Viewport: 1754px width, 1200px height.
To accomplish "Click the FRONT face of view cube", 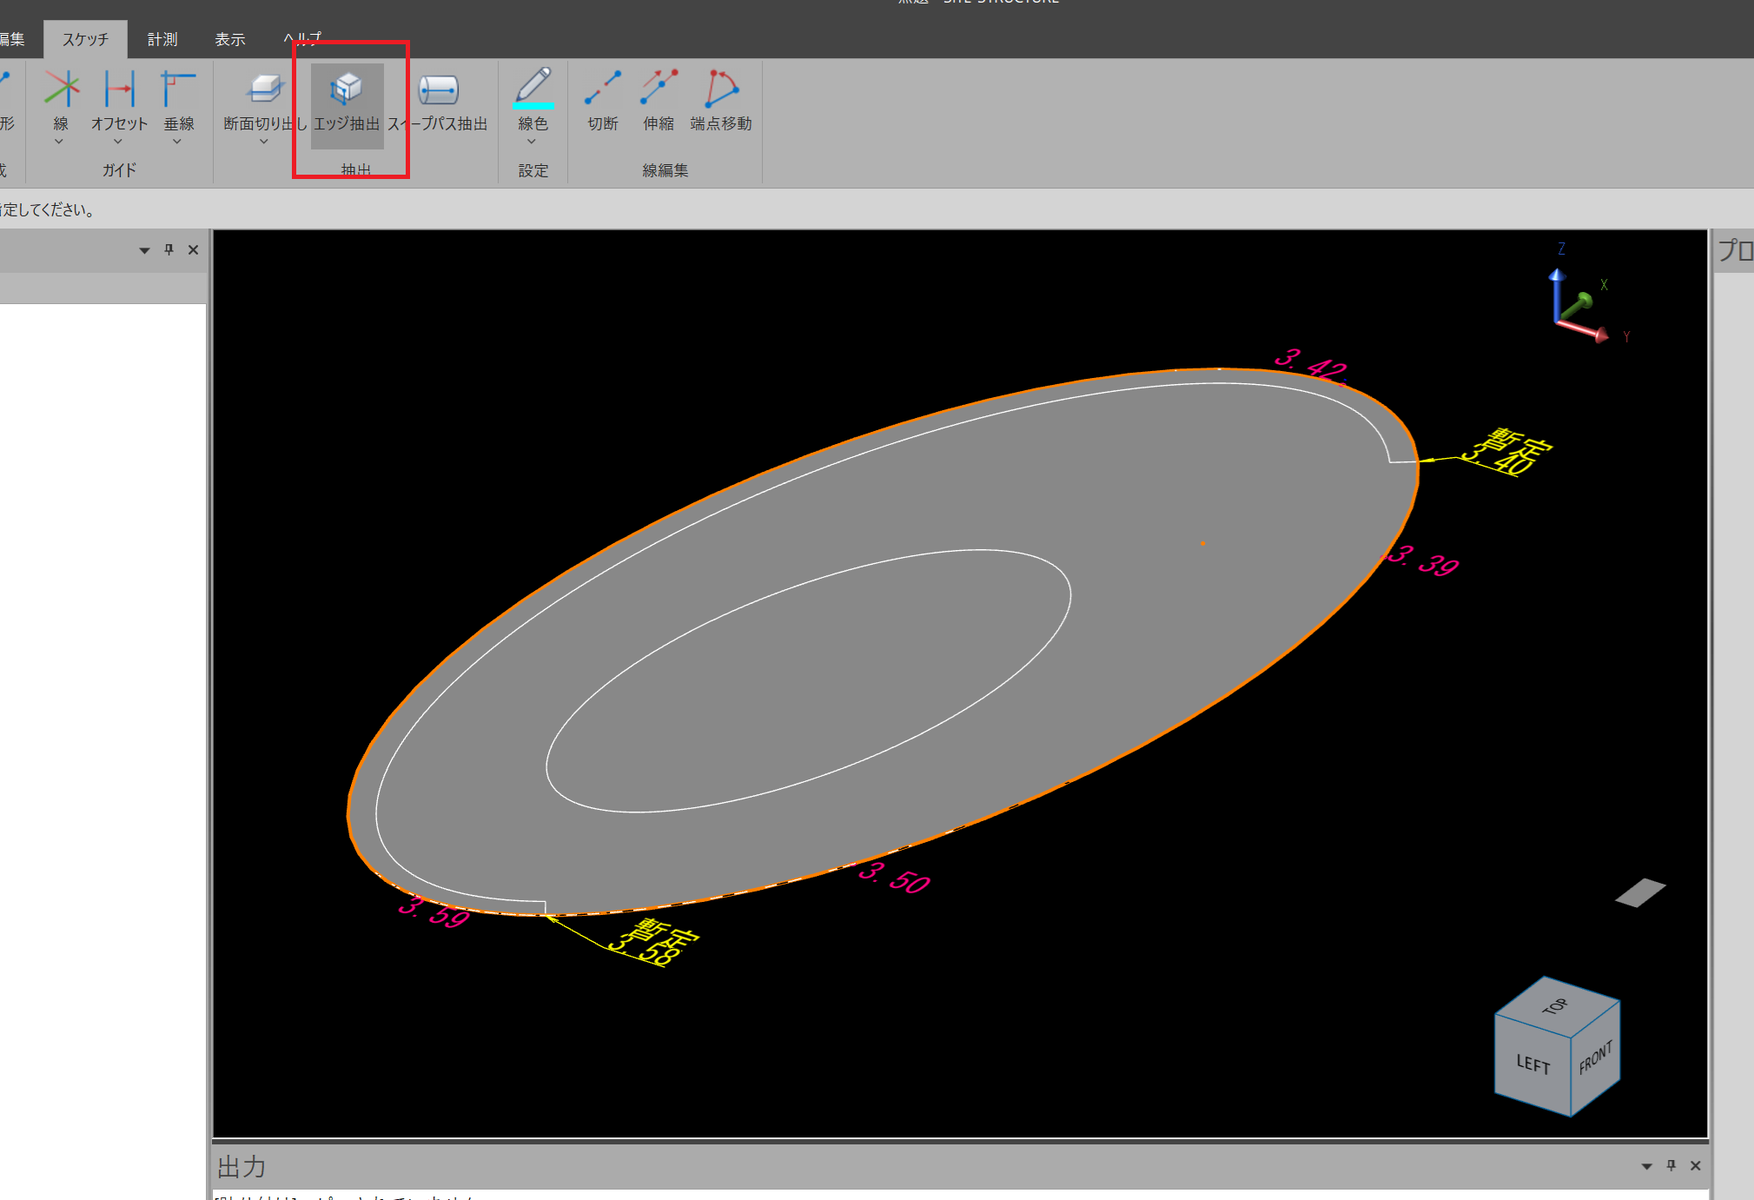I will coord(1595,1057).
